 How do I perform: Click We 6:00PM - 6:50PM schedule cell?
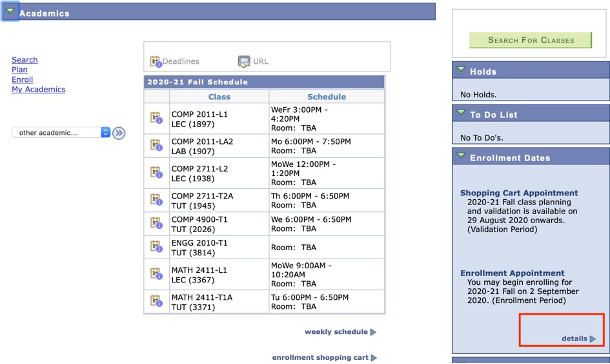click(x=327, y=224)
